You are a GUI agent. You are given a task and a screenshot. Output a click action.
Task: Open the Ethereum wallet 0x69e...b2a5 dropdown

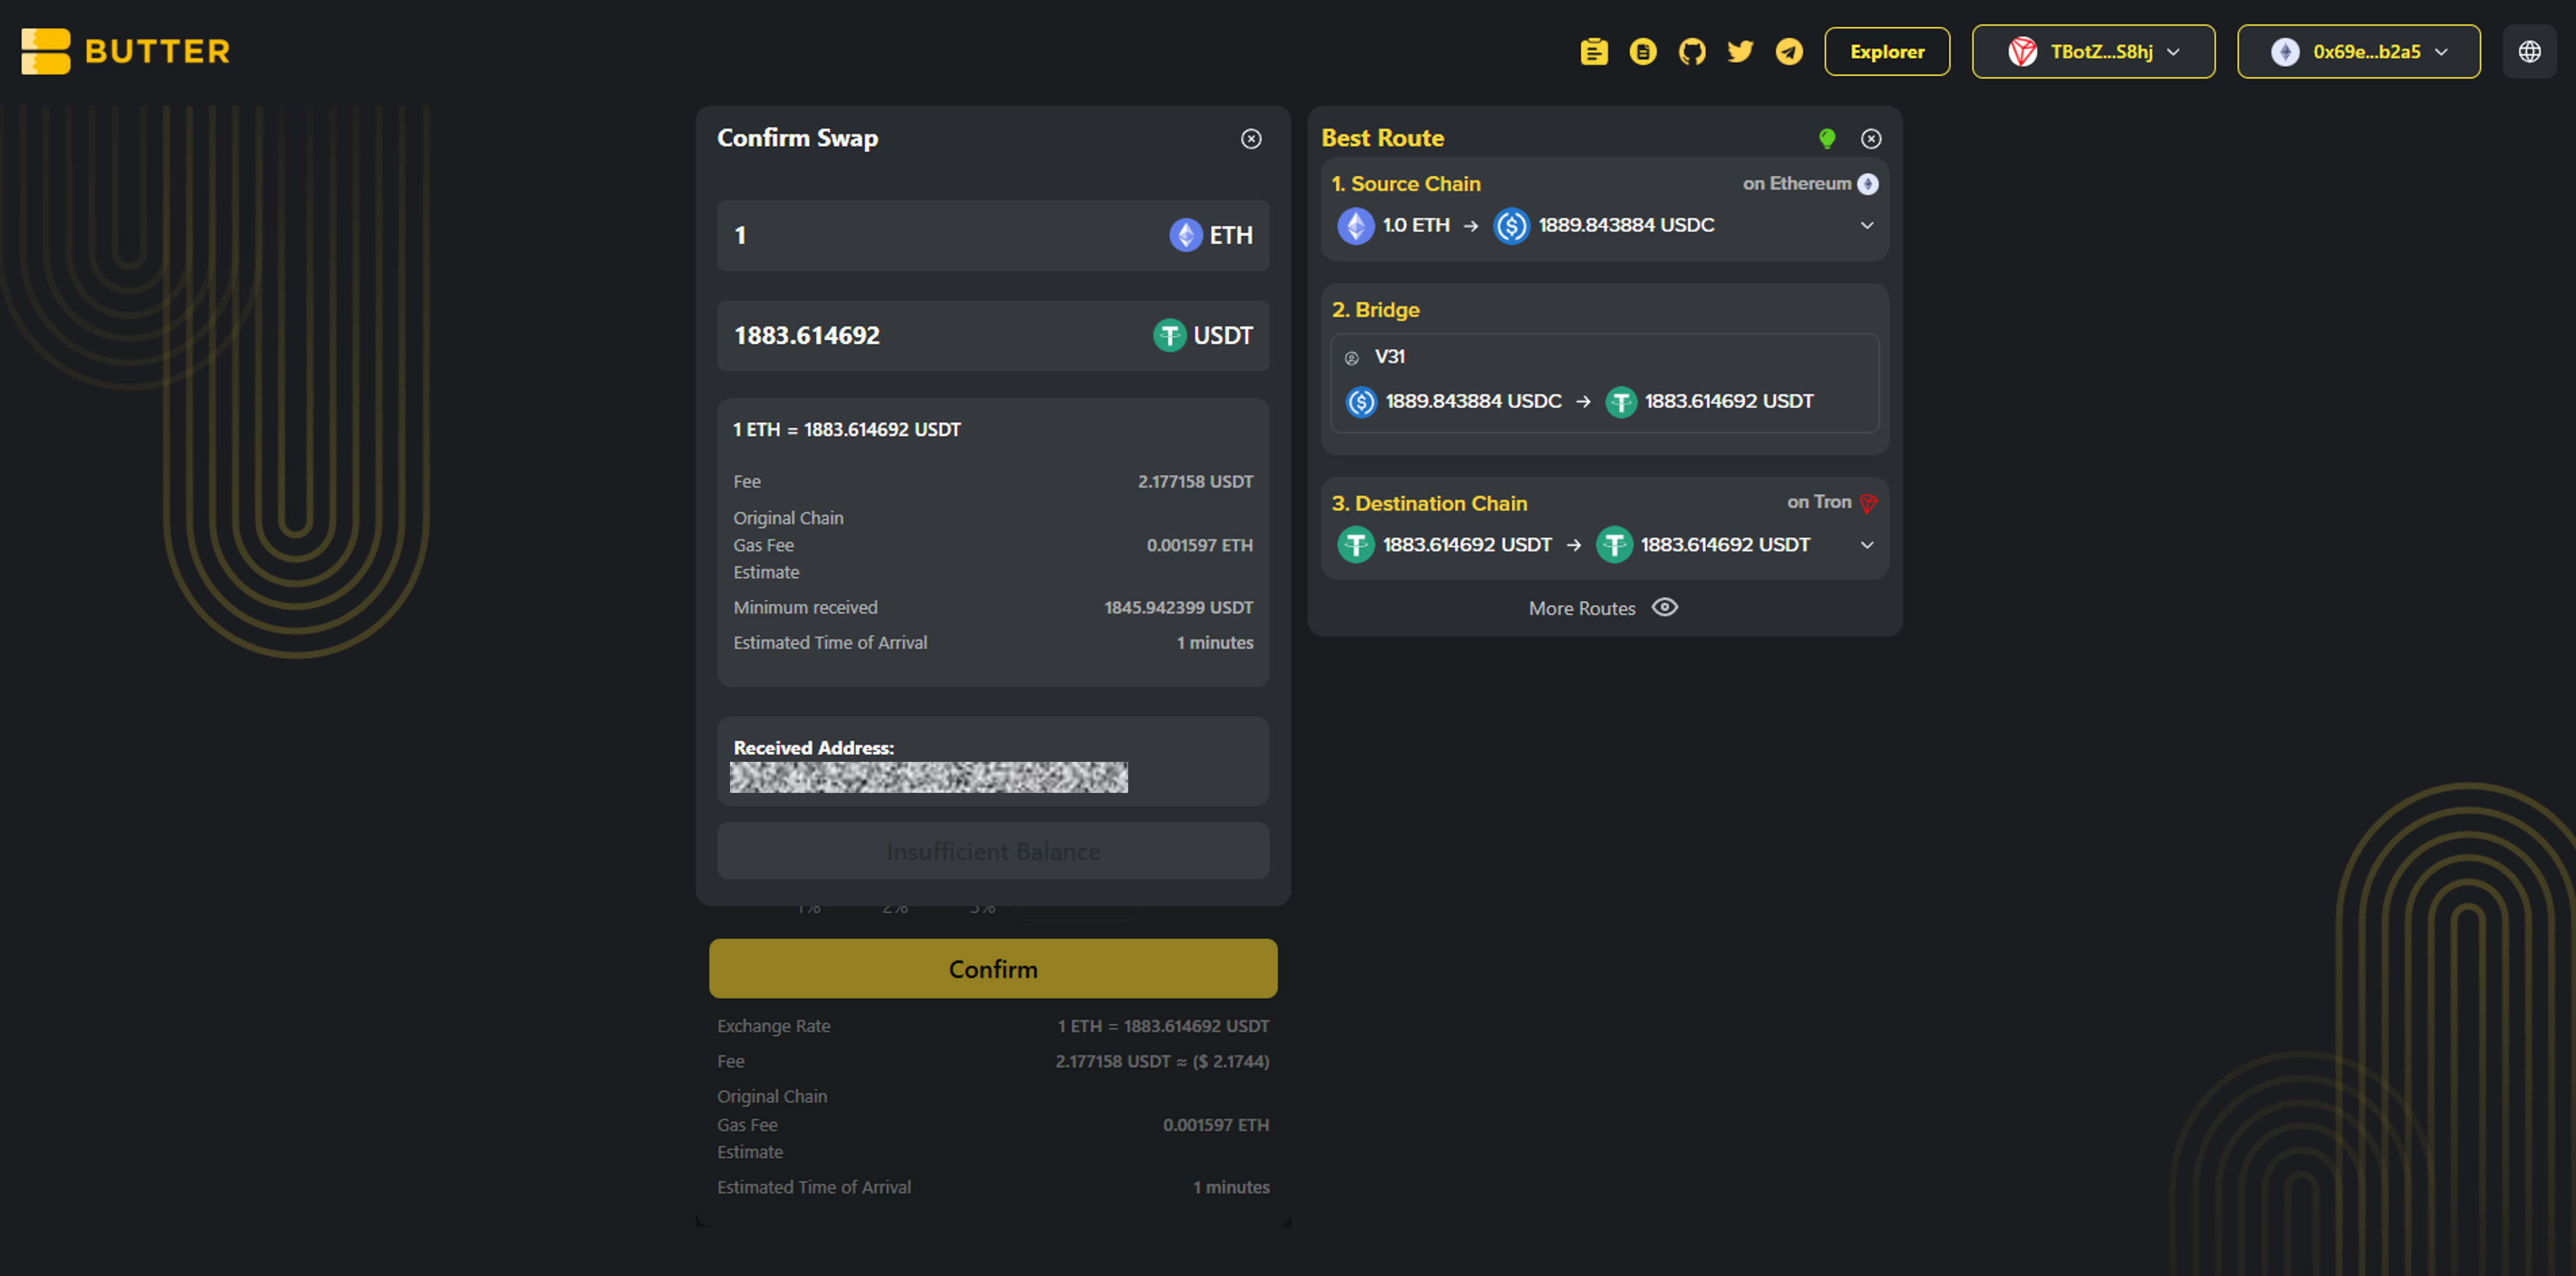tap(2358, 51)
